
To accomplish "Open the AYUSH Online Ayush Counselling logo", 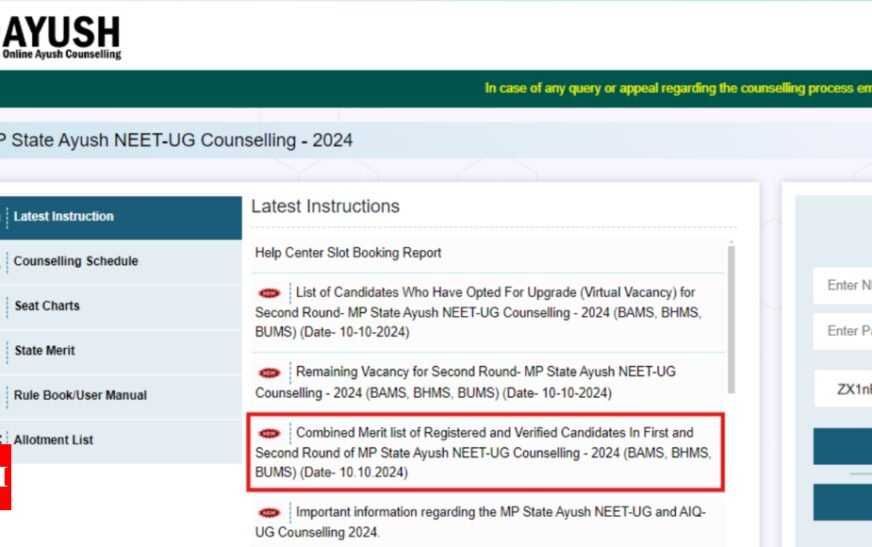I will coord(61,37).
